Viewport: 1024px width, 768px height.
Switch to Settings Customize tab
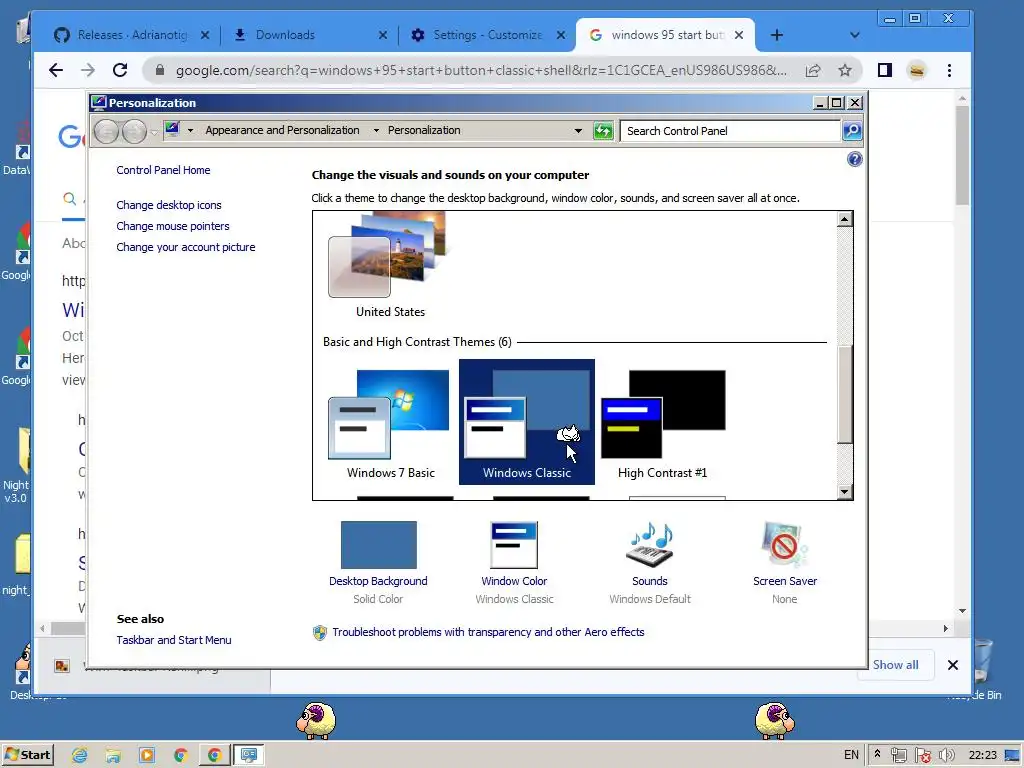tap(487, 35)
